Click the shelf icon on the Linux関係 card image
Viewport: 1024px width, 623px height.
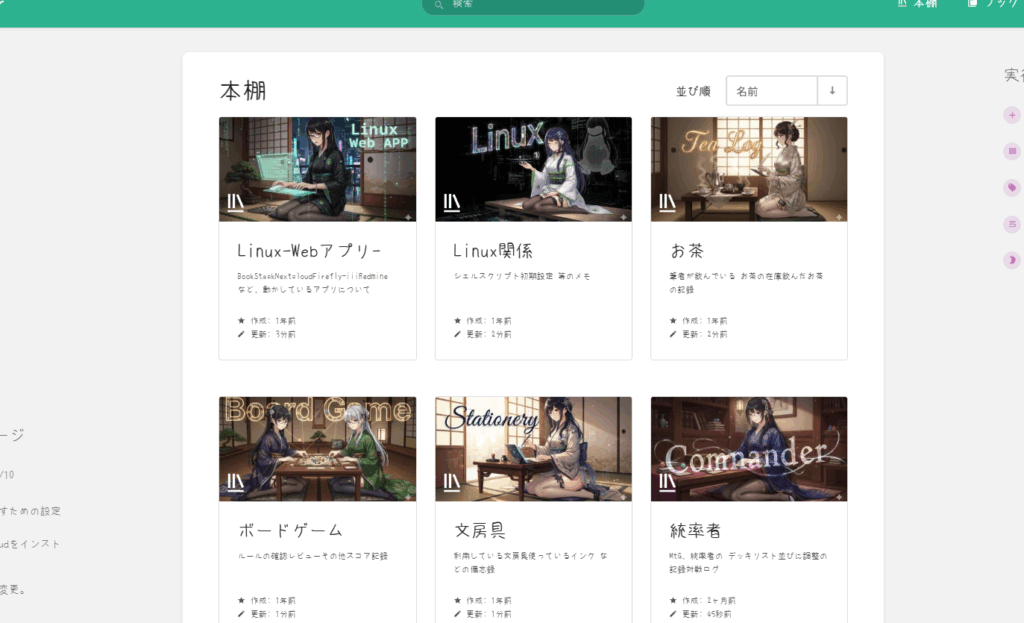452,203
